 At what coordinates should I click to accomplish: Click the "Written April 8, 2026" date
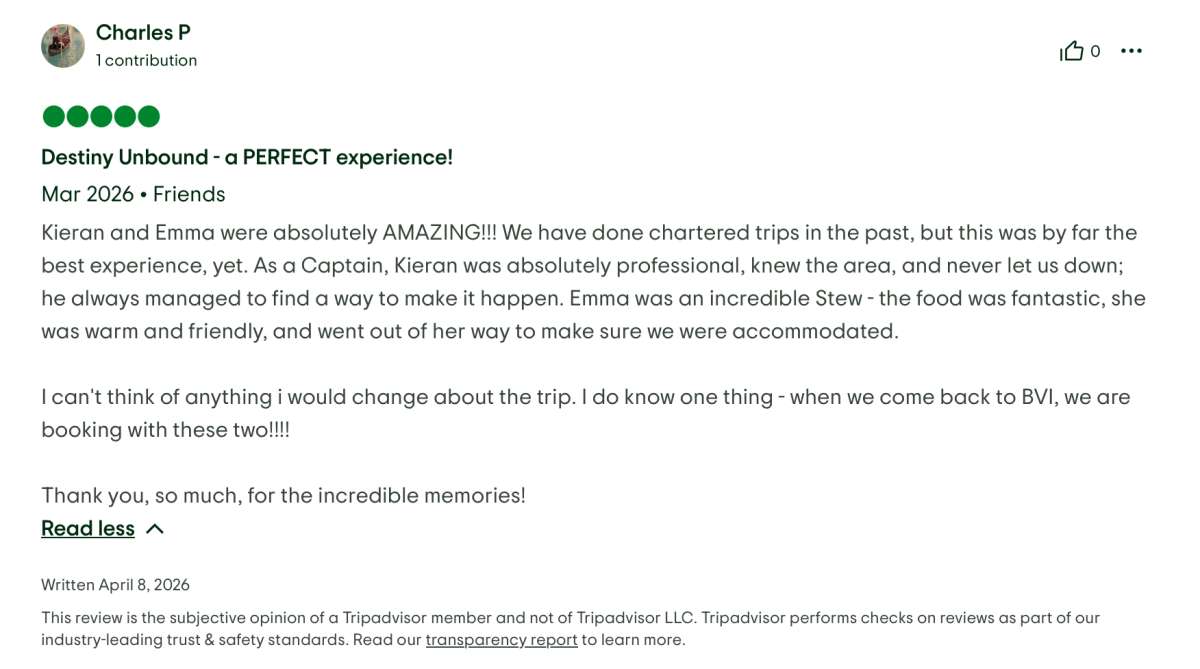tap(115, 585)
